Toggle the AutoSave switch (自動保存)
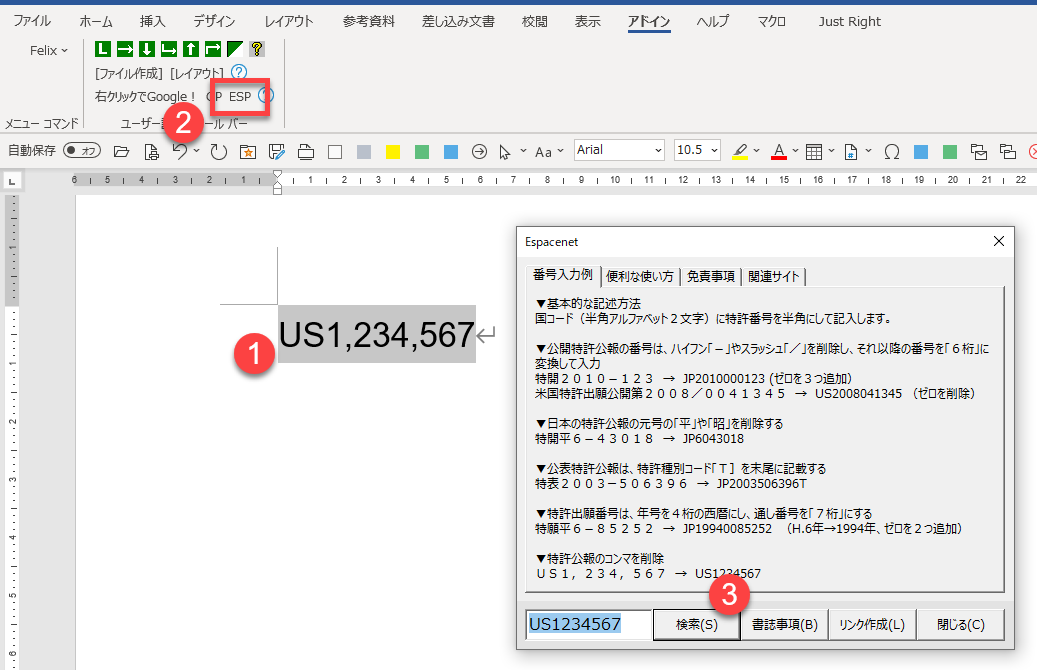Viewport: 1037px width, 670px height. (82, 152)
